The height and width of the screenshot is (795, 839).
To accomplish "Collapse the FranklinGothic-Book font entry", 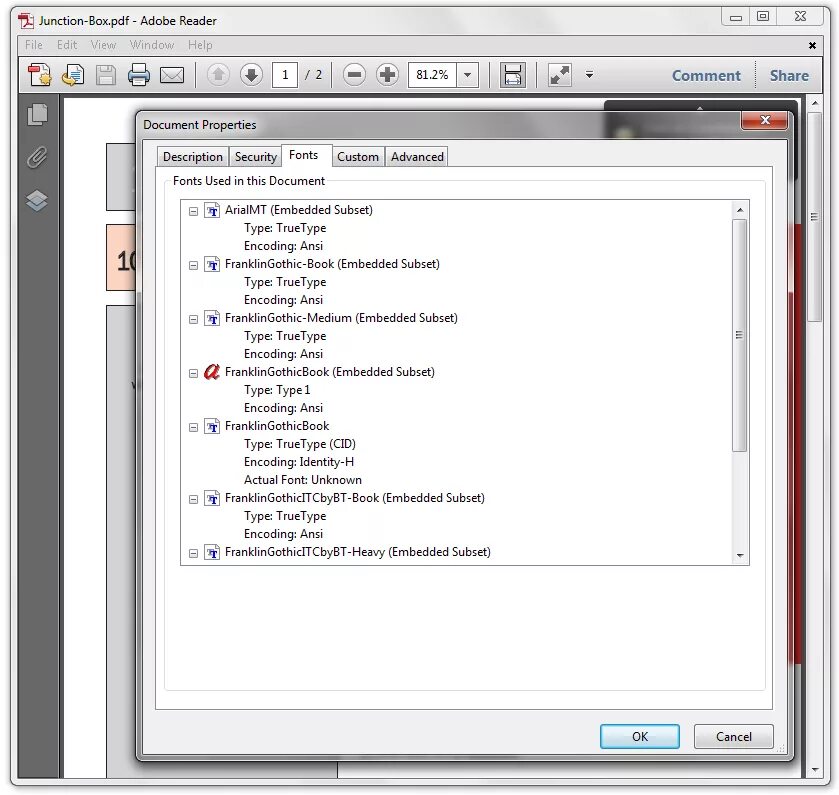I will tap(193, 265).
